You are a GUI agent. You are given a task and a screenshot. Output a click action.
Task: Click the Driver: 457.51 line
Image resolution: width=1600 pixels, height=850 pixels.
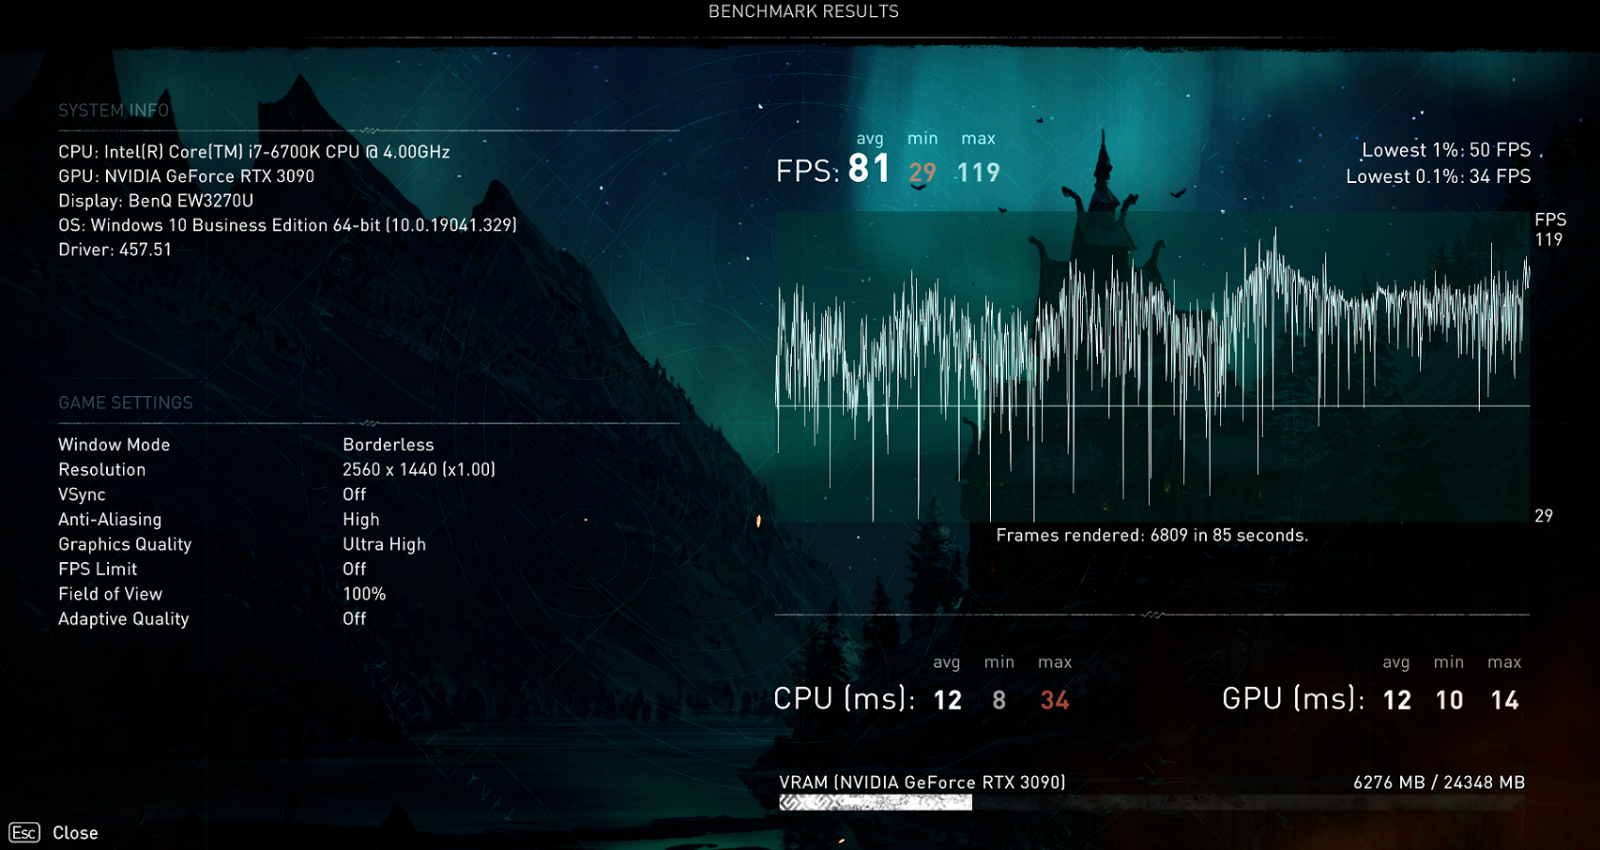coord(115,249)
